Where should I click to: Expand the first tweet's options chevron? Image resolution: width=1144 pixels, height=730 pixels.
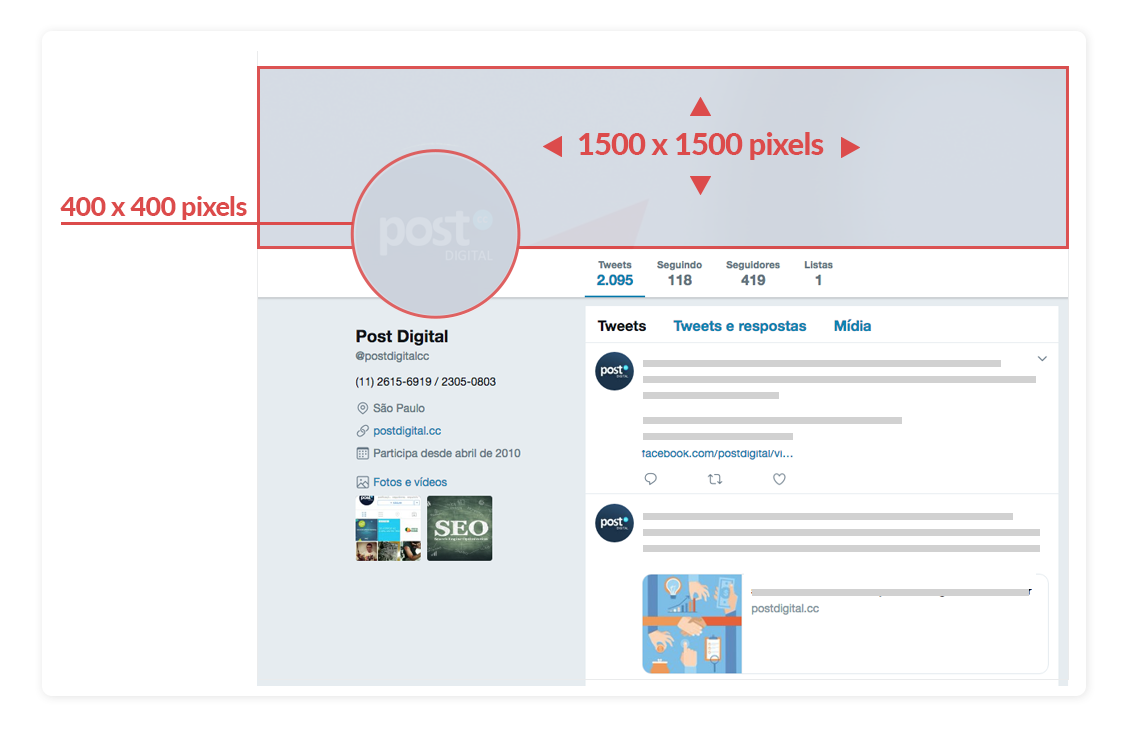pyautogui.click(x=1042, y=359)
